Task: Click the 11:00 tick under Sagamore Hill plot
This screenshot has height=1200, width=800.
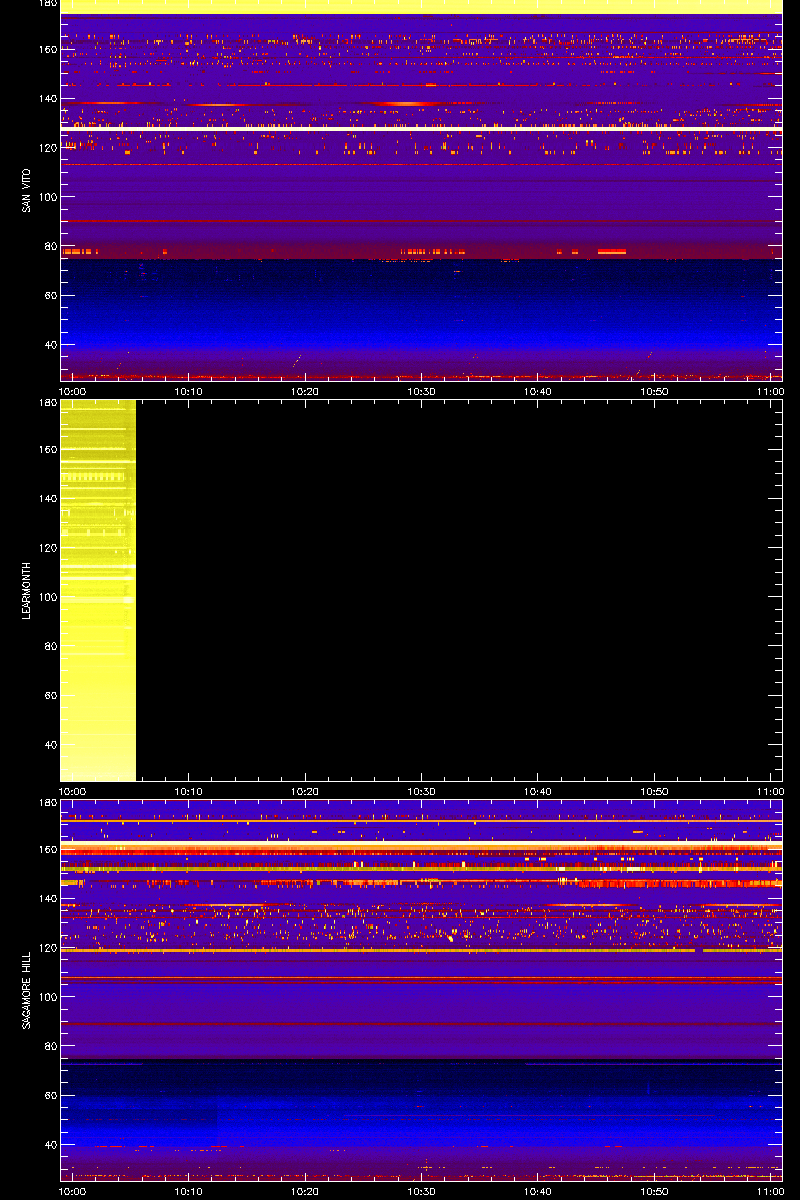Action: point(770,1191)
